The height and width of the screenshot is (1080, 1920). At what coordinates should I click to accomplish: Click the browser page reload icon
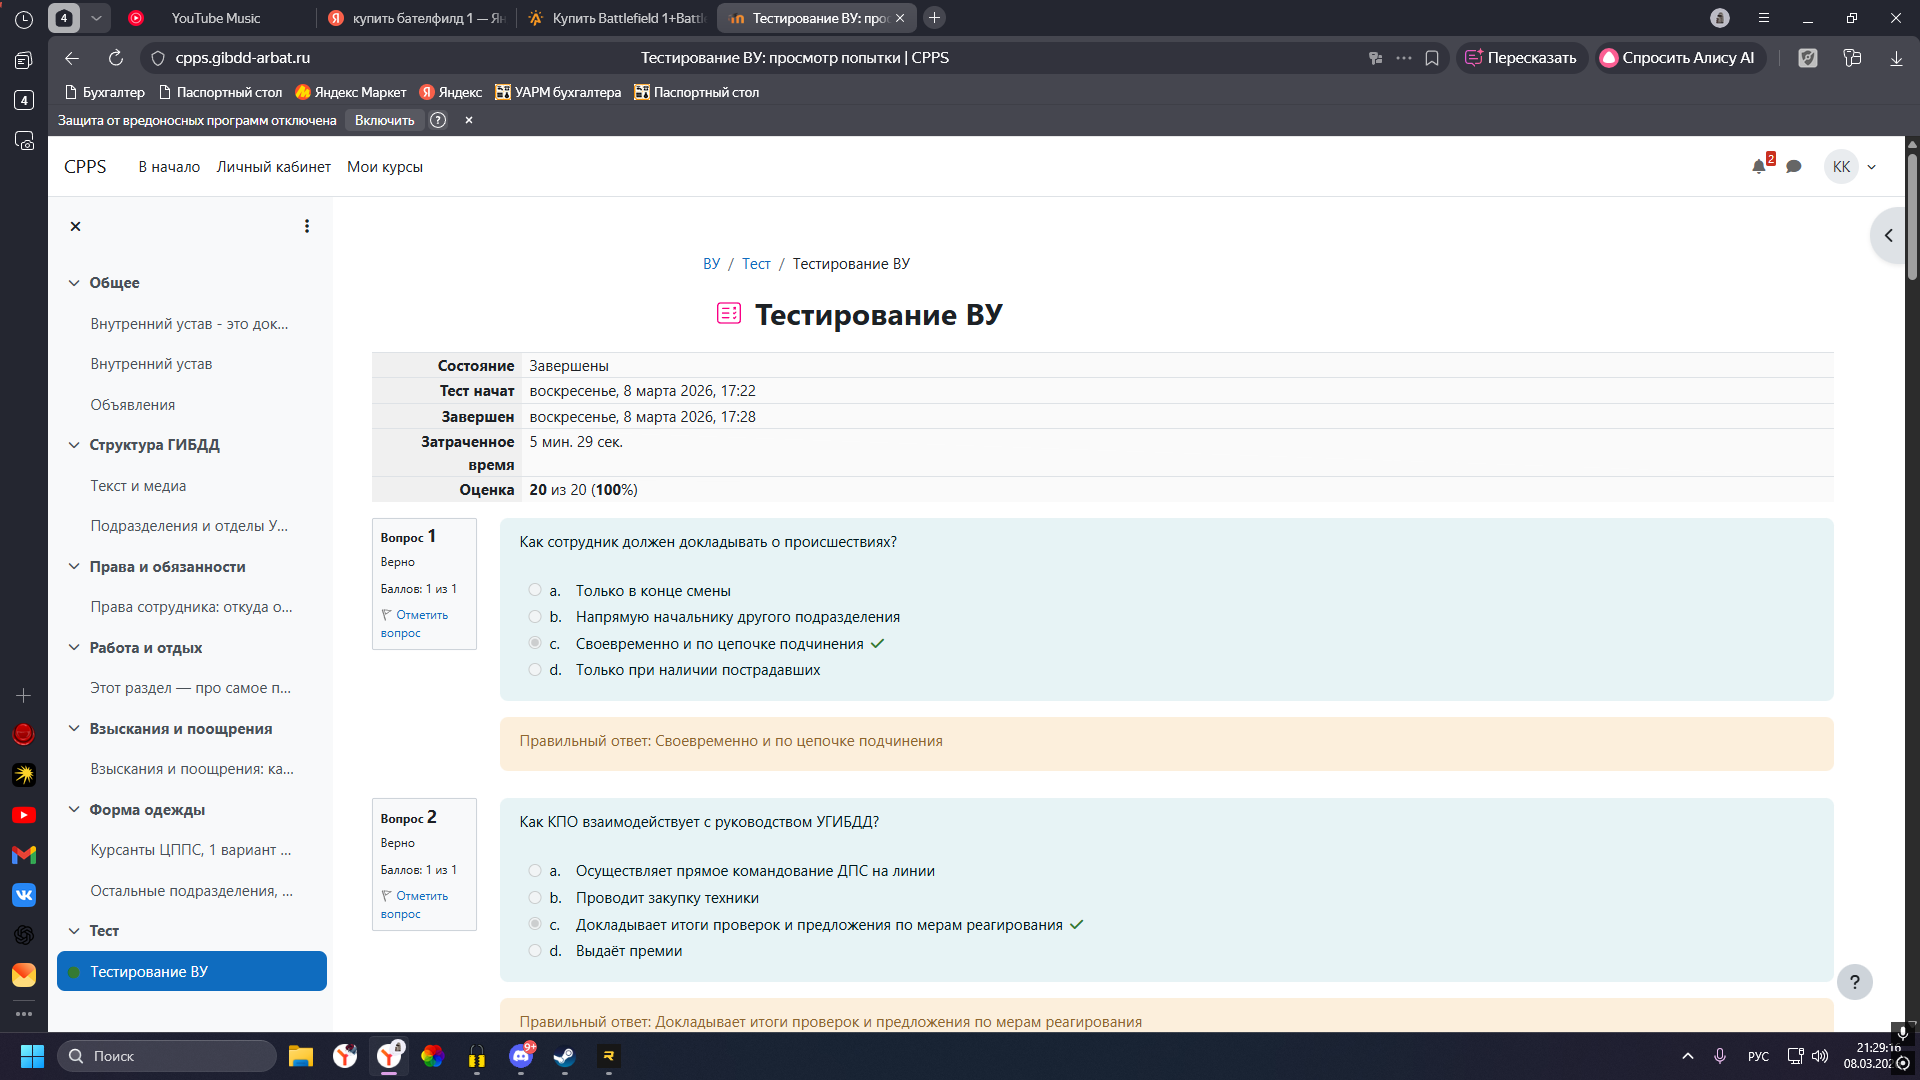click(x=116, y=58)
